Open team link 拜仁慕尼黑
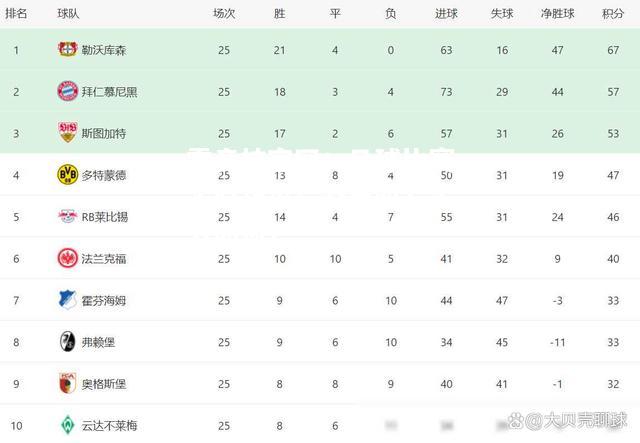640x443 pixels. tap(109, 92)
